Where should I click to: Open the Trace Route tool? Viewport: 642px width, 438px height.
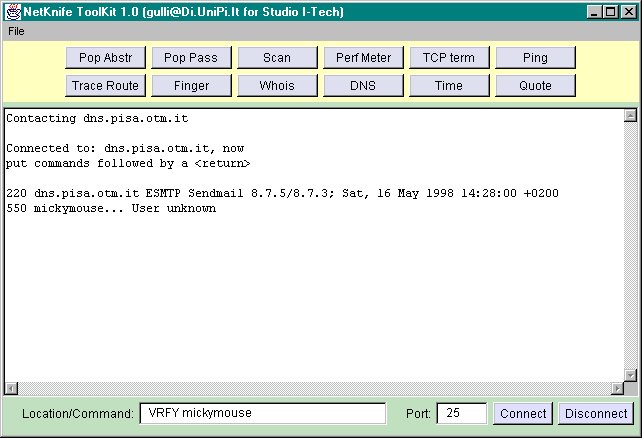click(105, 86)
